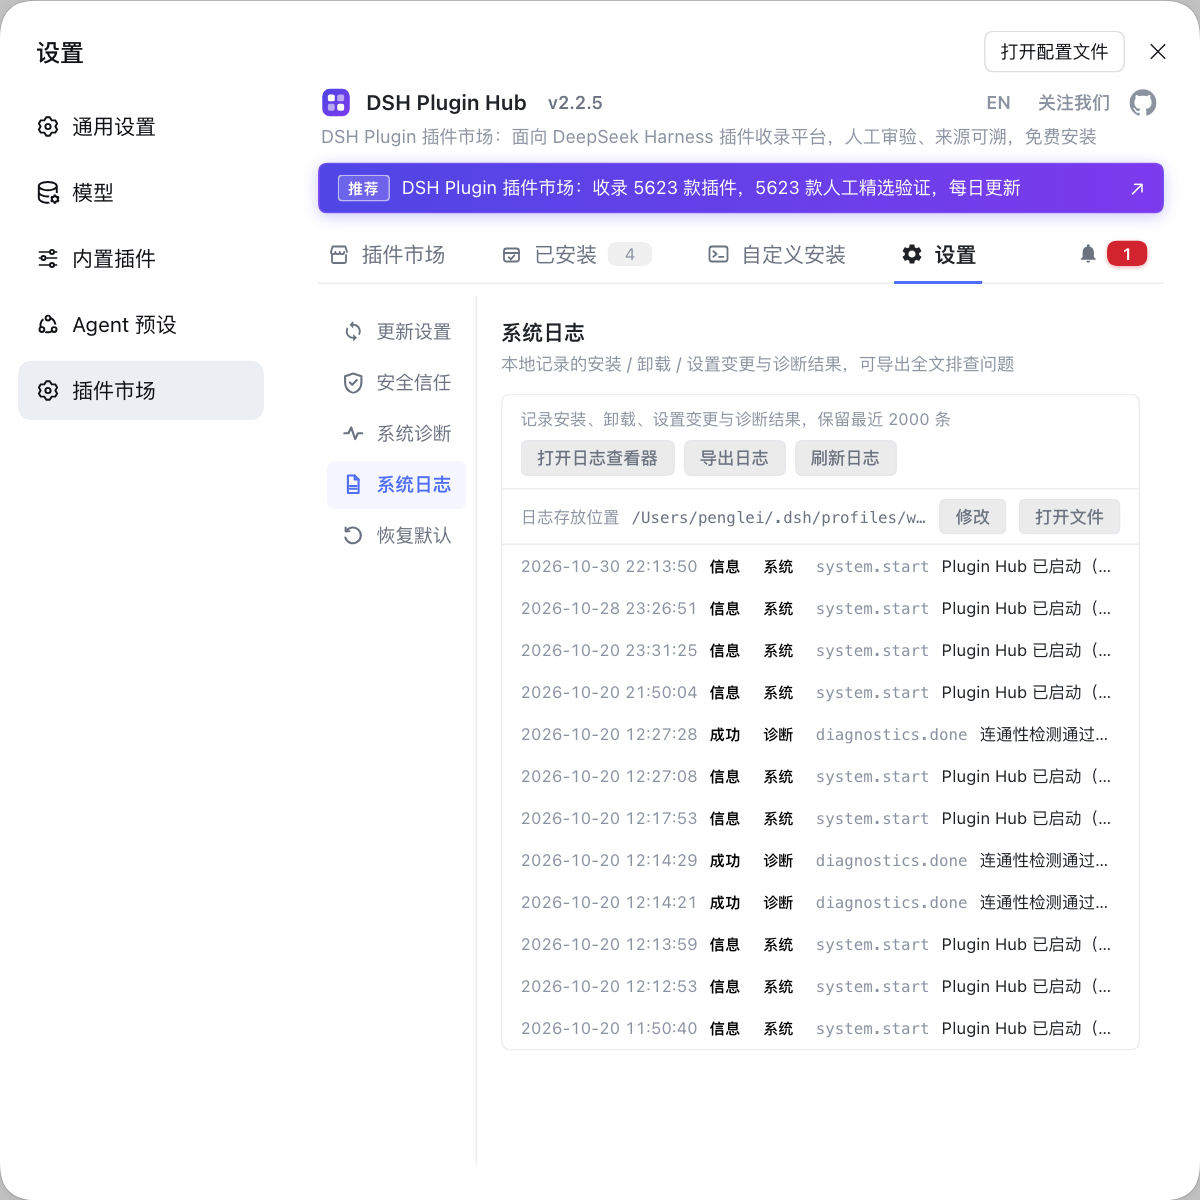Select log row 2026-10-20 12:27:08
The height and width of the screenshot is (1200, 1200).
pyautogui.click(x=820, y=776)
